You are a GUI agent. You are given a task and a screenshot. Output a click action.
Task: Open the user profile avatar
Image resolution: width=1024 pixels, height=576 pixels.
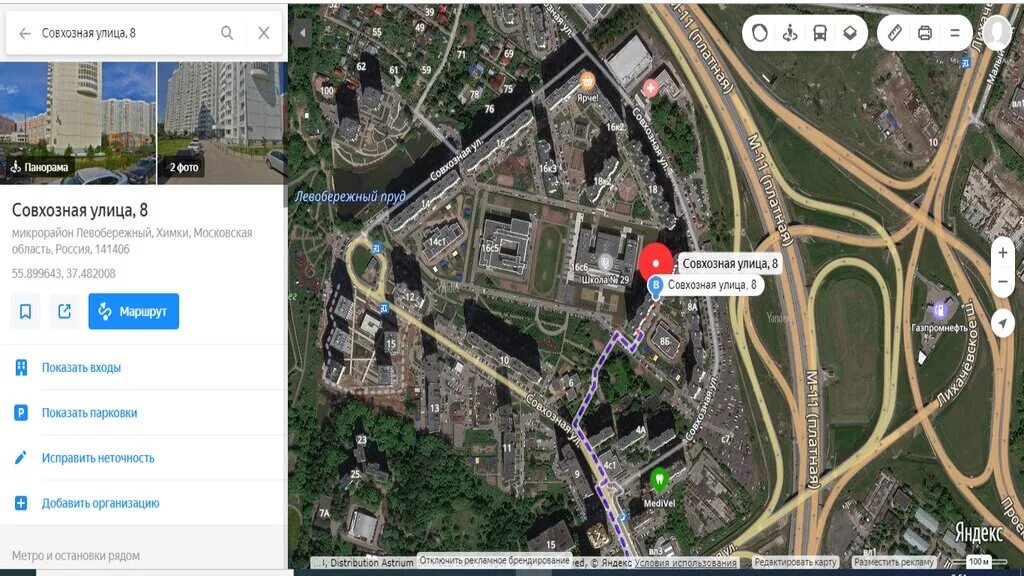pyautogui.click(x=997, y=32)
